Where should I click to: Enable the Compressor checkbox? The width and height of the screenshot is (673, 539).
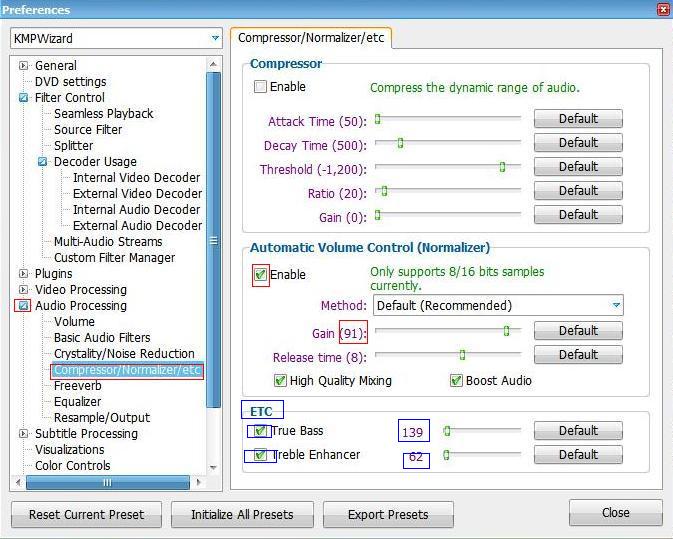click(x=260, y=87)
